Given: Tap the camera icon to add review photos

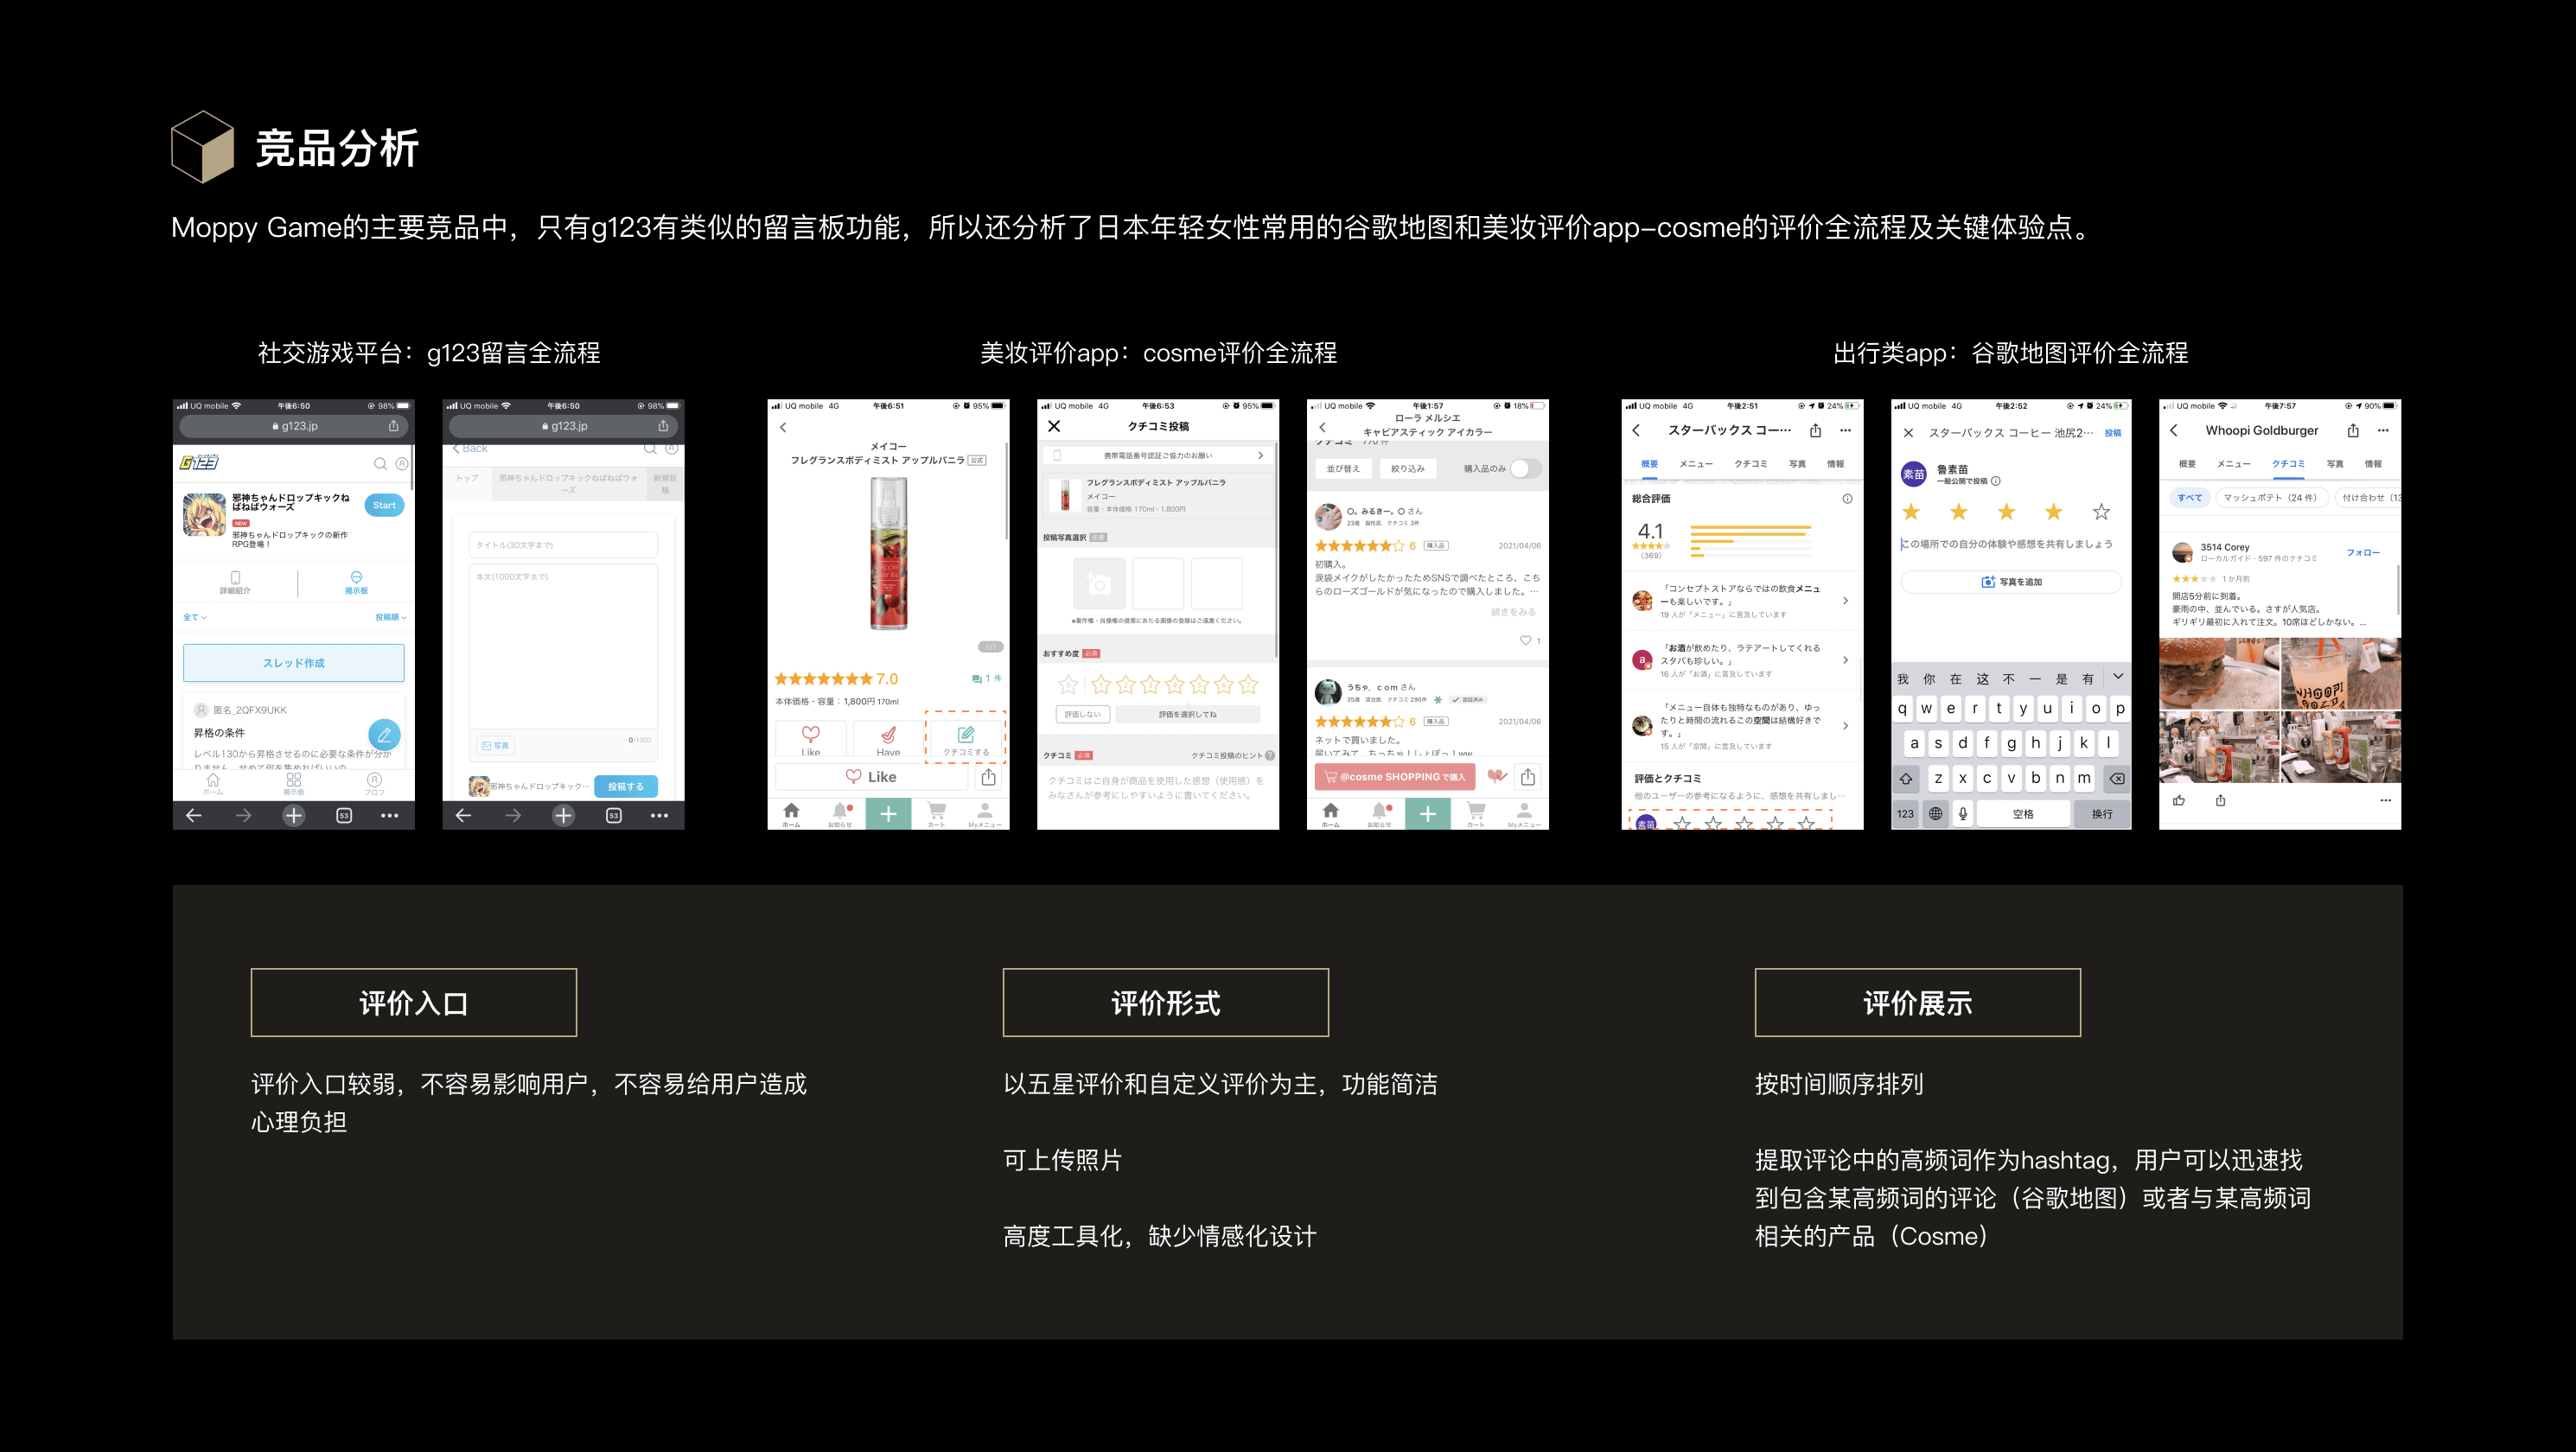Looking at the screenshot, I should click(1100, 584).
